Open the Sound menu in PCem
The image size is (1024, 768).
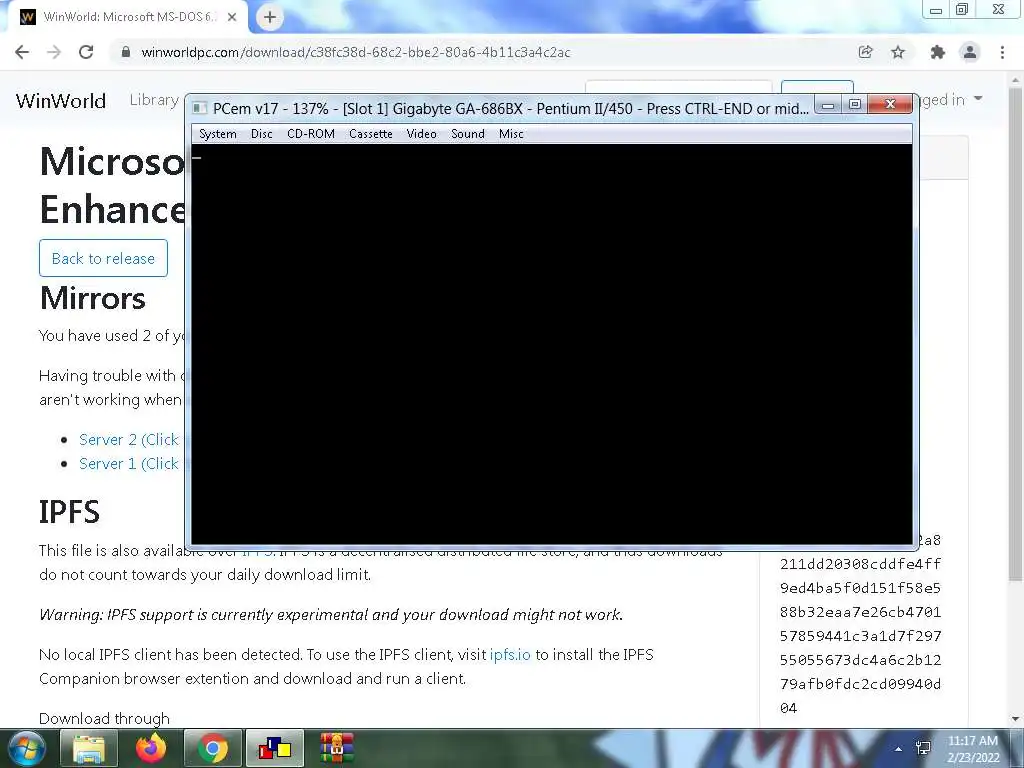point(468,134)
